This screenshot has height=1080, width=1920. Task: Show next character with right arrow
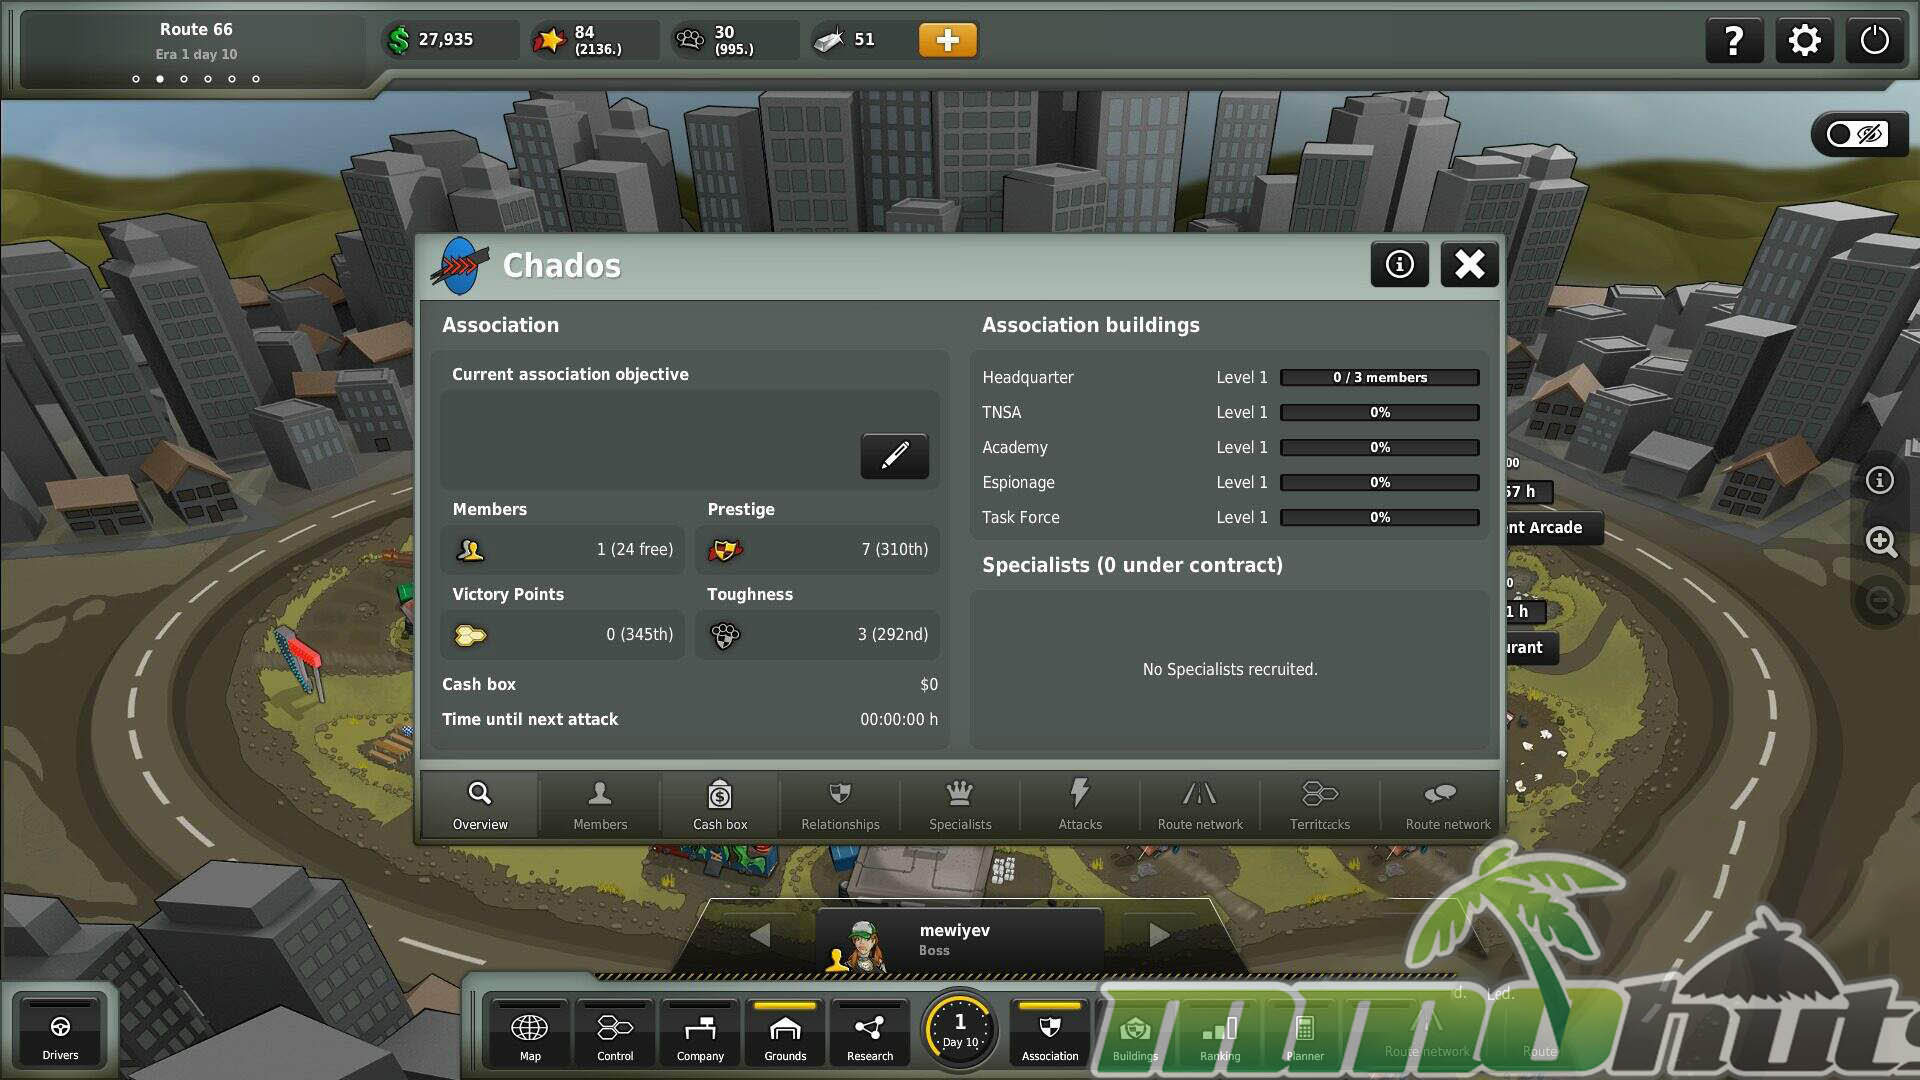pos(1159,935)
